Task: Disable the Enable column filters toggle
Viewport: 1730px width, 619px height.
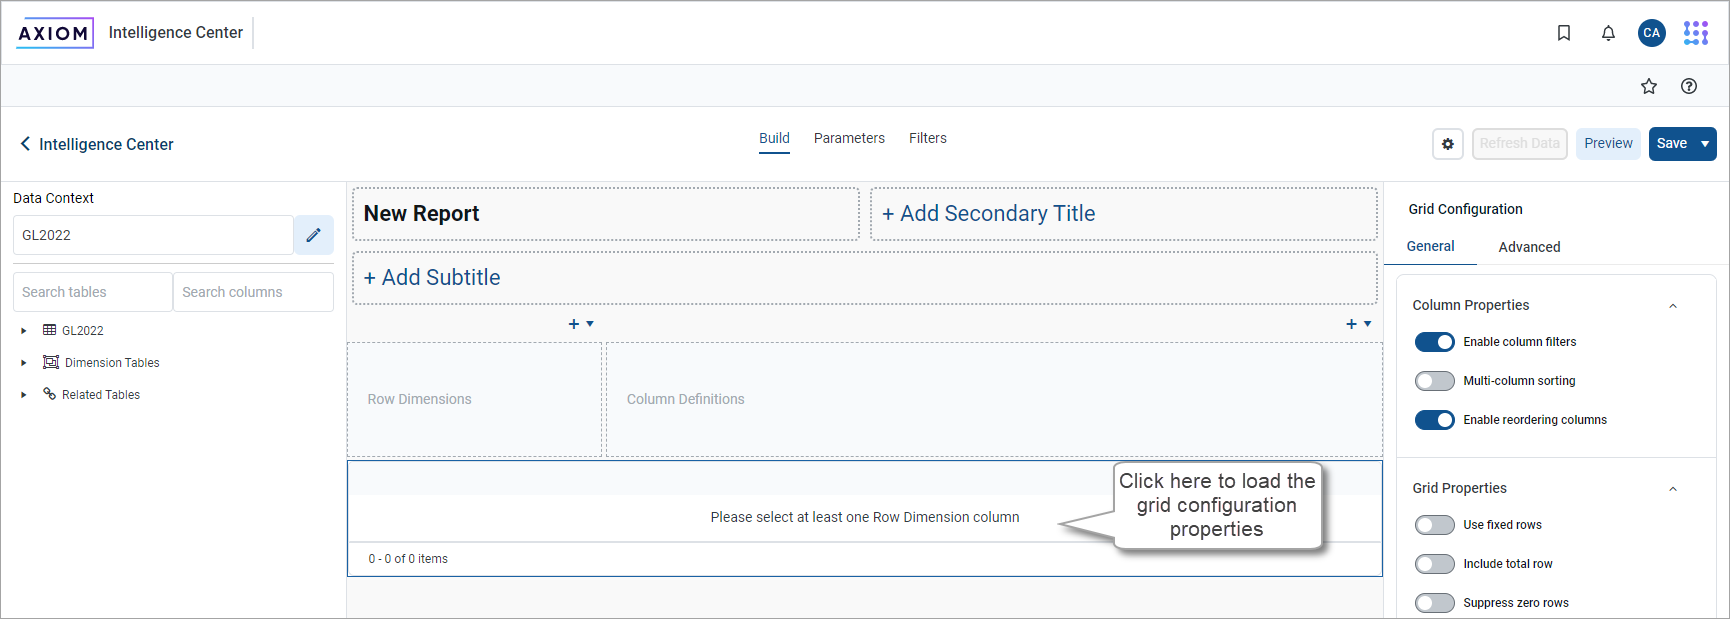Action: tap(1435, 342)
